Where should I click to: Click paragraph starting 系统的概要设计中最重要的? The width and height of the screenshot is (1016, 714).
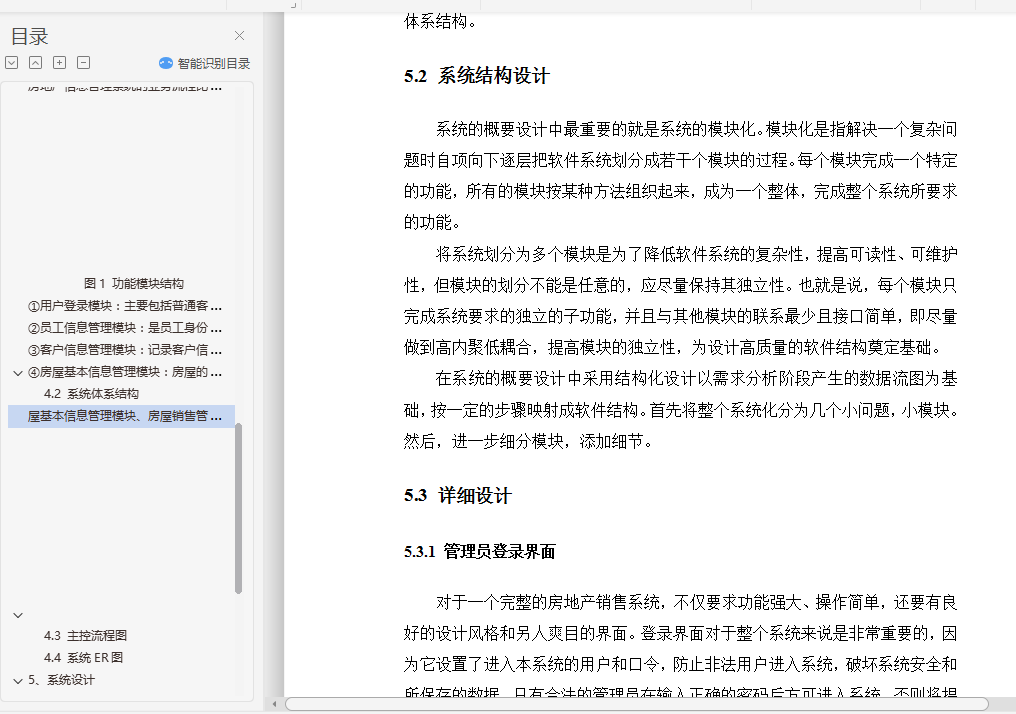click(680, 176)
